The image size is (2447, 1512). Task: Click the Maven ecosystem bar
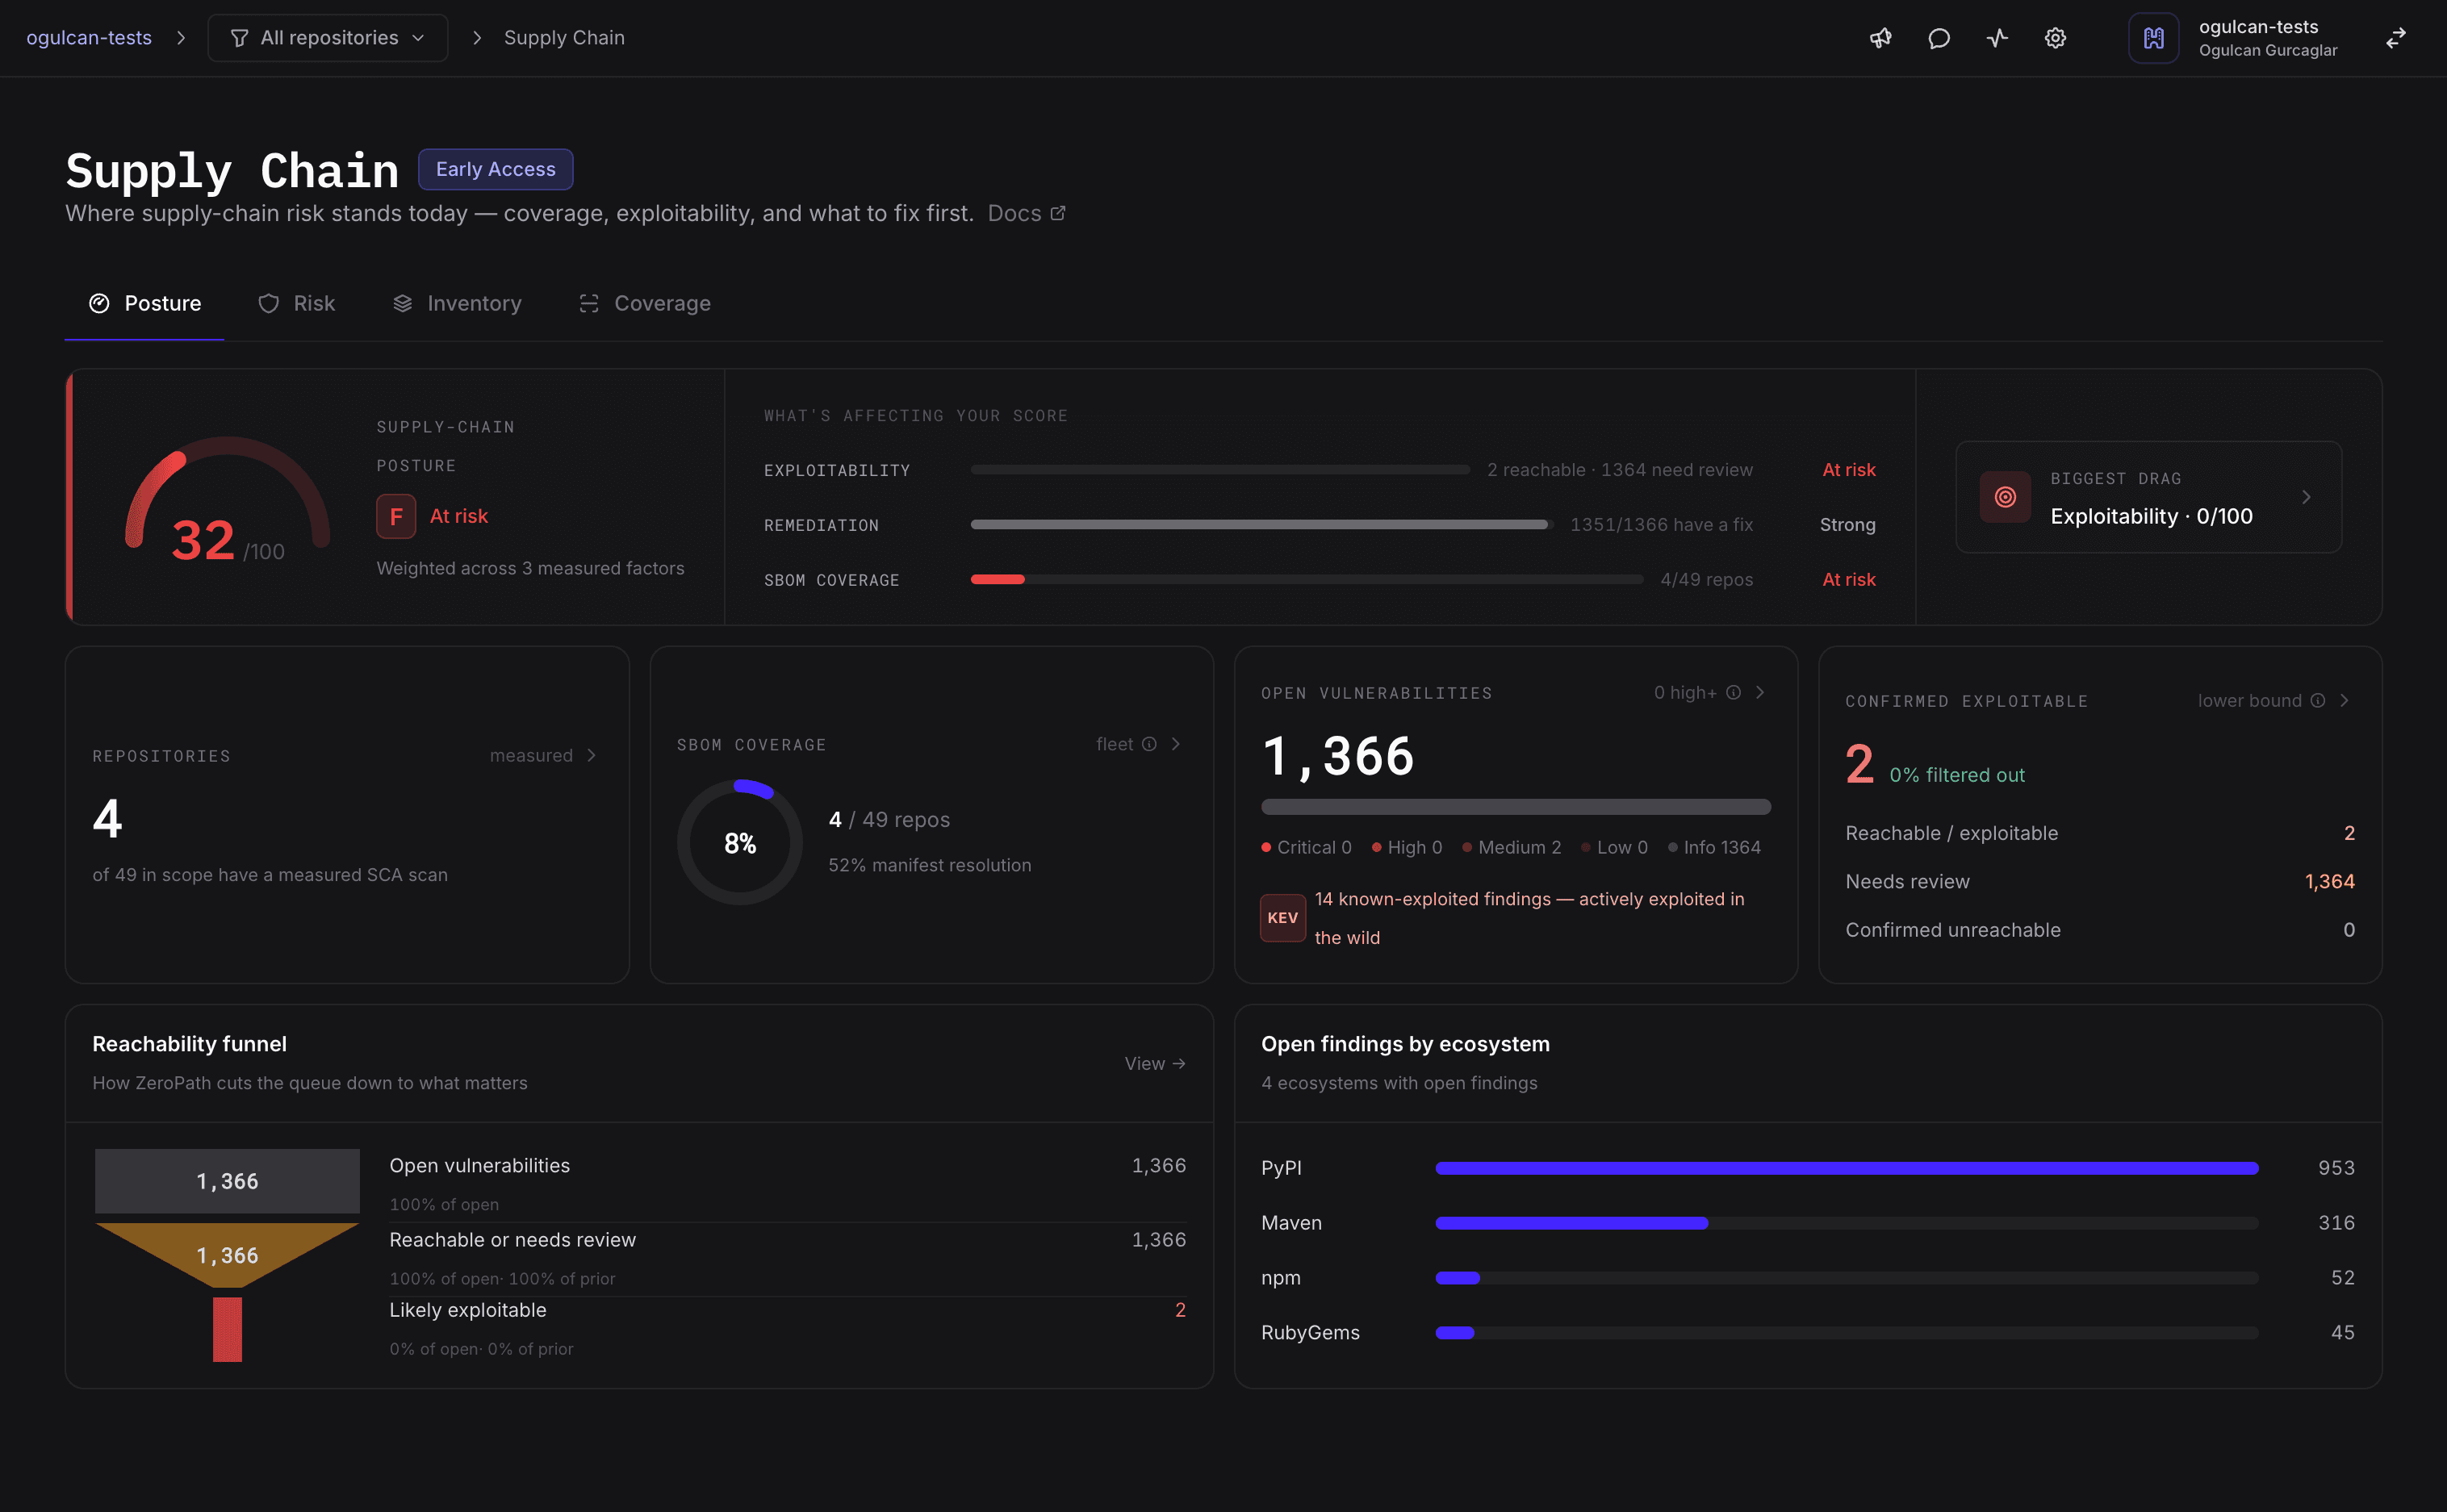pyautogui.click(x=1846, y=1223)
